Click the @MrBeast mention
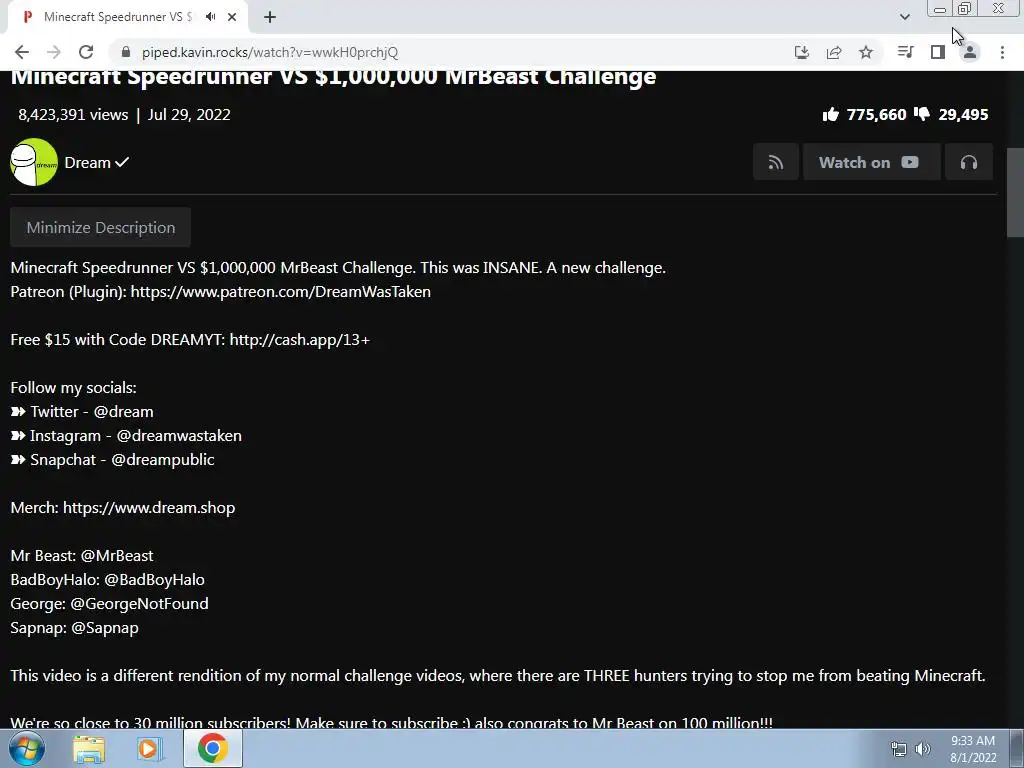The image size is (1024, 768). click(117, 556)
